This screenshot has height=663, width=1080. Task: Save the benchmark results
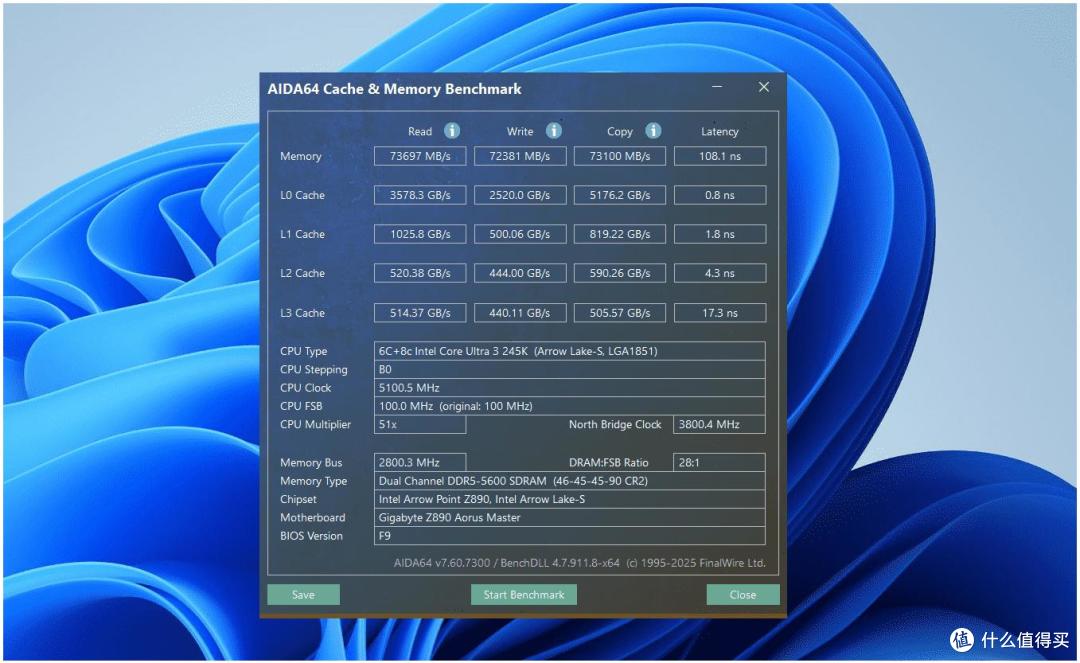[303, 595]
